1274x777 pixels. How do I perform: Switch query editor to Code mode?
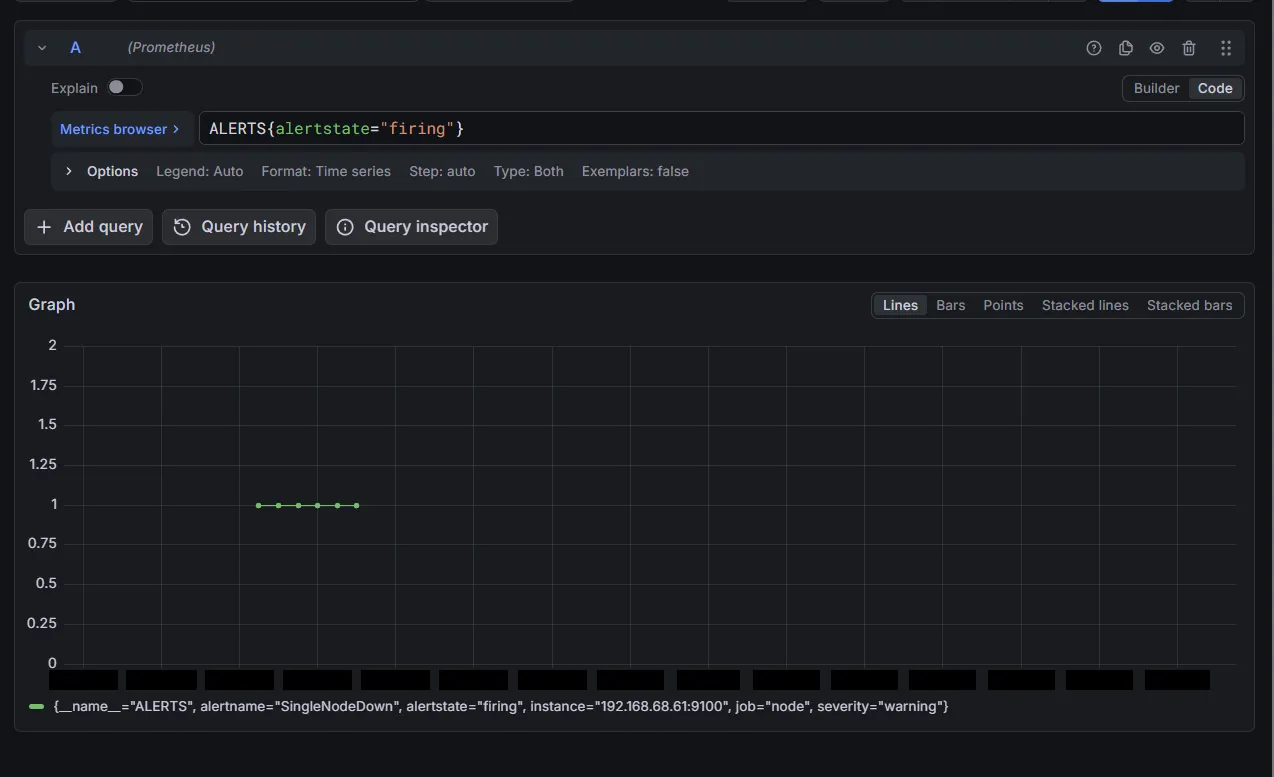click(x=1215, y=88)
